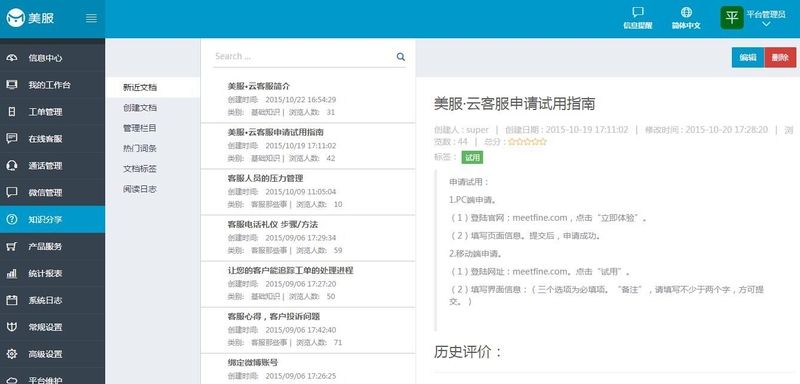Open 工单管理 menu item
Image resolution: width=800 pixels, height=384 pixels.
[x=53, y=112]
